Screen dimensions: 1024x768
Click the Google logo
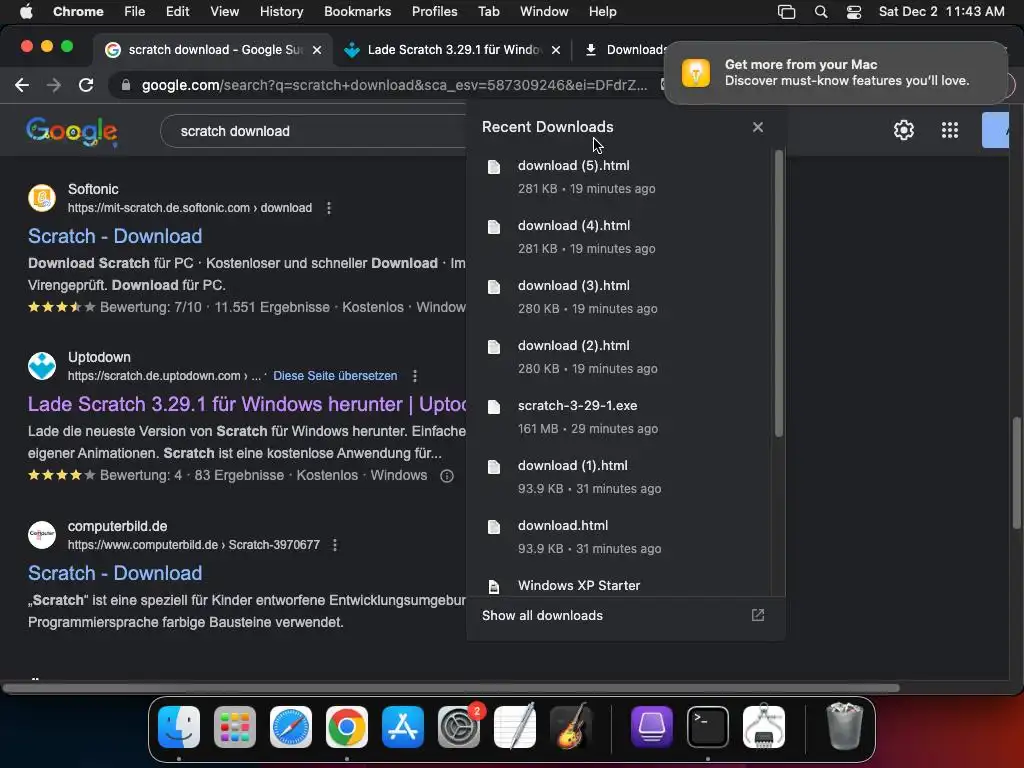pos(72,131)
